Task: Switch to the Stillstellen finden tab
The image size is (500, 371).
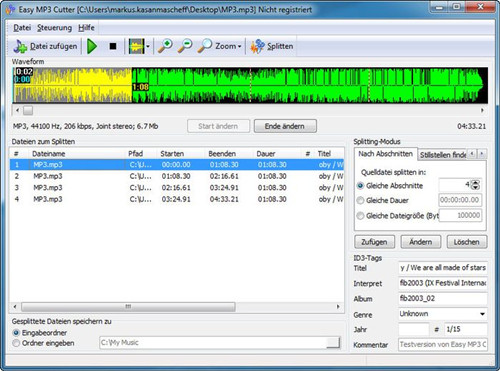Action: pos(443,155)
